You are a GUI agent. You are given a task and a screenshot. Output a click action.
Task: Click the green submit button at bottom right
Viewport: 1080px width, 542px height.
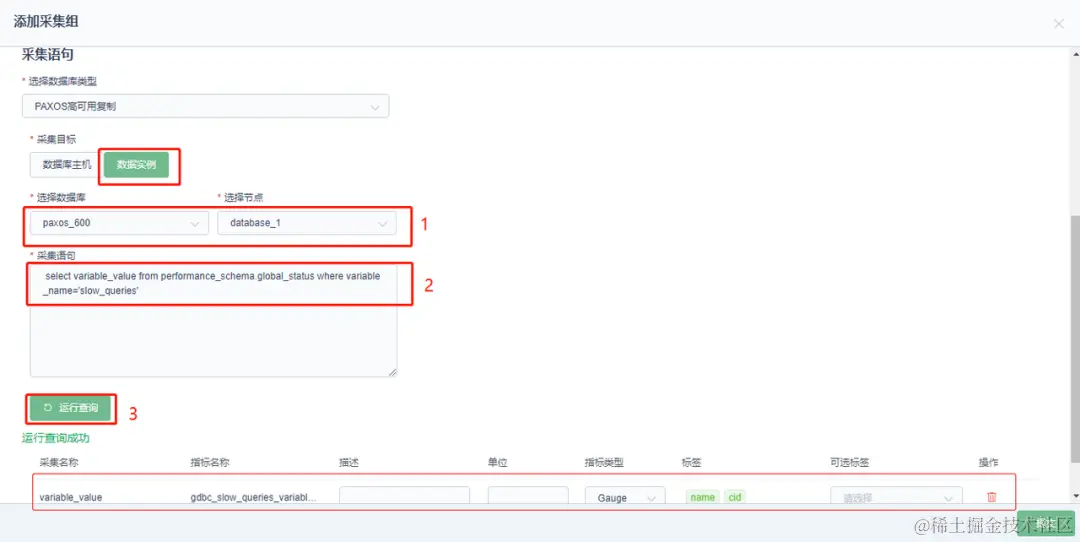tap(1046, 523)
